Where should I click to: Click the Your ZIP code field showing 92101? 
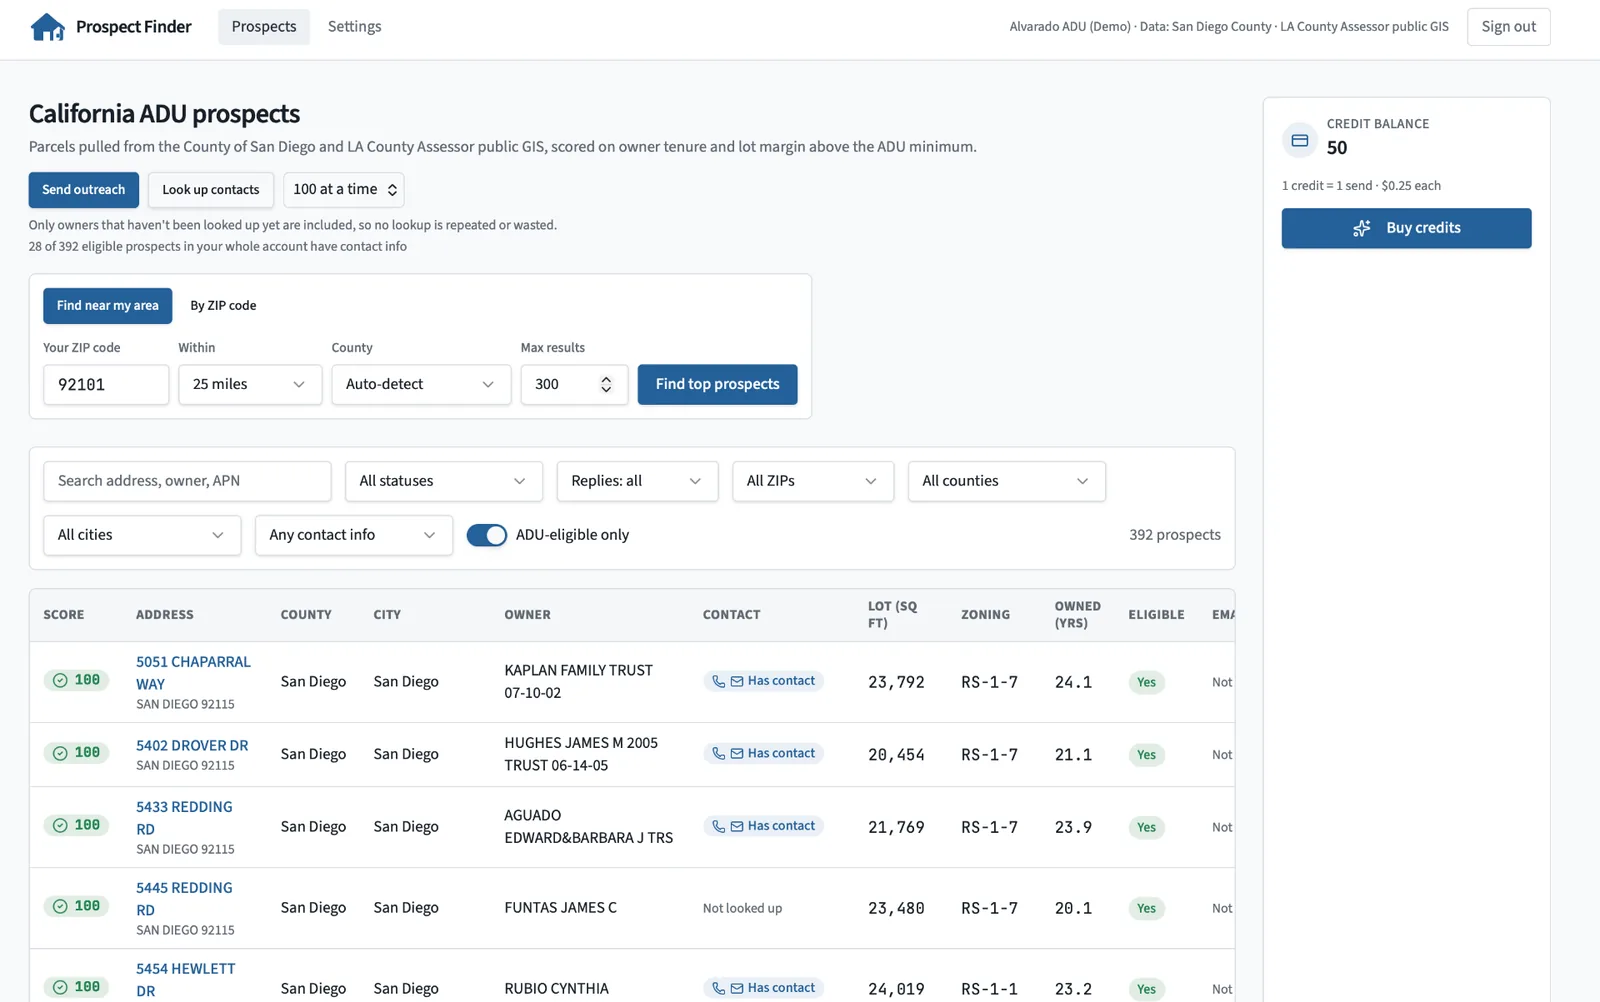106,384
